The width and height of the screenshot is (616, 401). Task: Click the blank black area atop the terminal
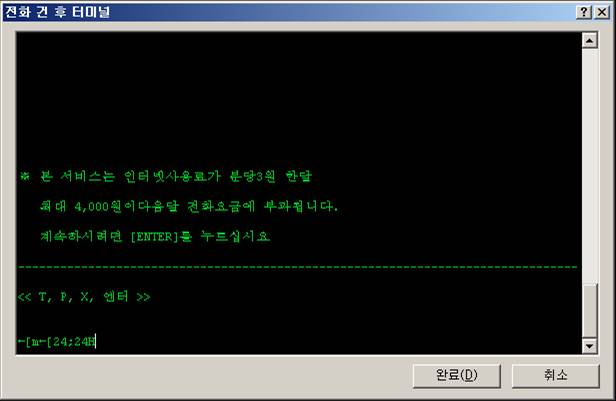[299, 98]
